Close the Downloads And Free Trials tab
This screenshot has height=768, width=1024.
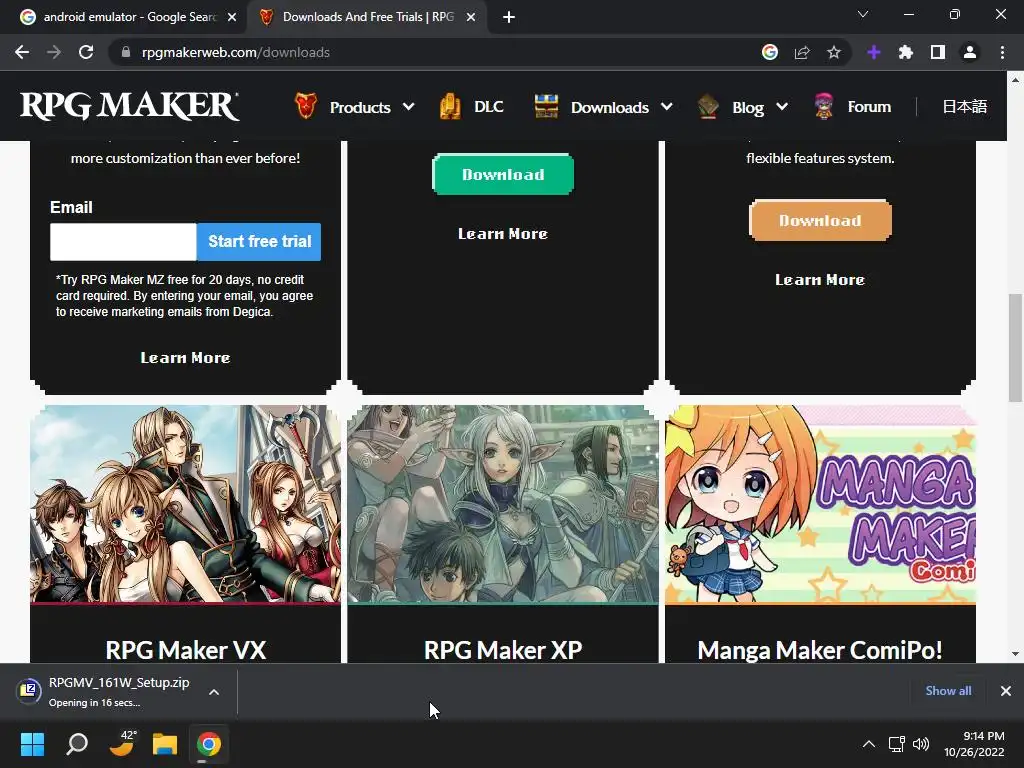(x=471, y=17)
